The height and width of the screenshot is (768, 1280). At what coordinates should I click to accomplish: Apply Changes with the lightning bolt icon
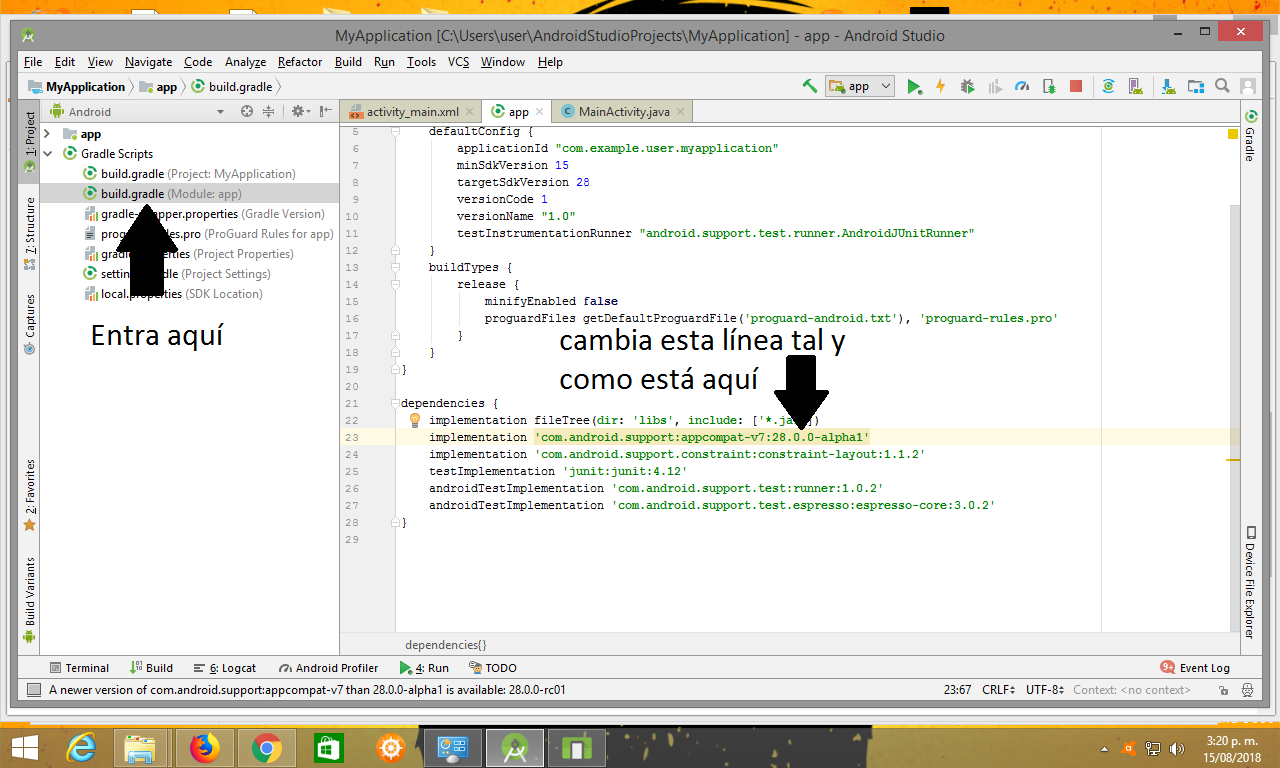(x=940, y=87)
